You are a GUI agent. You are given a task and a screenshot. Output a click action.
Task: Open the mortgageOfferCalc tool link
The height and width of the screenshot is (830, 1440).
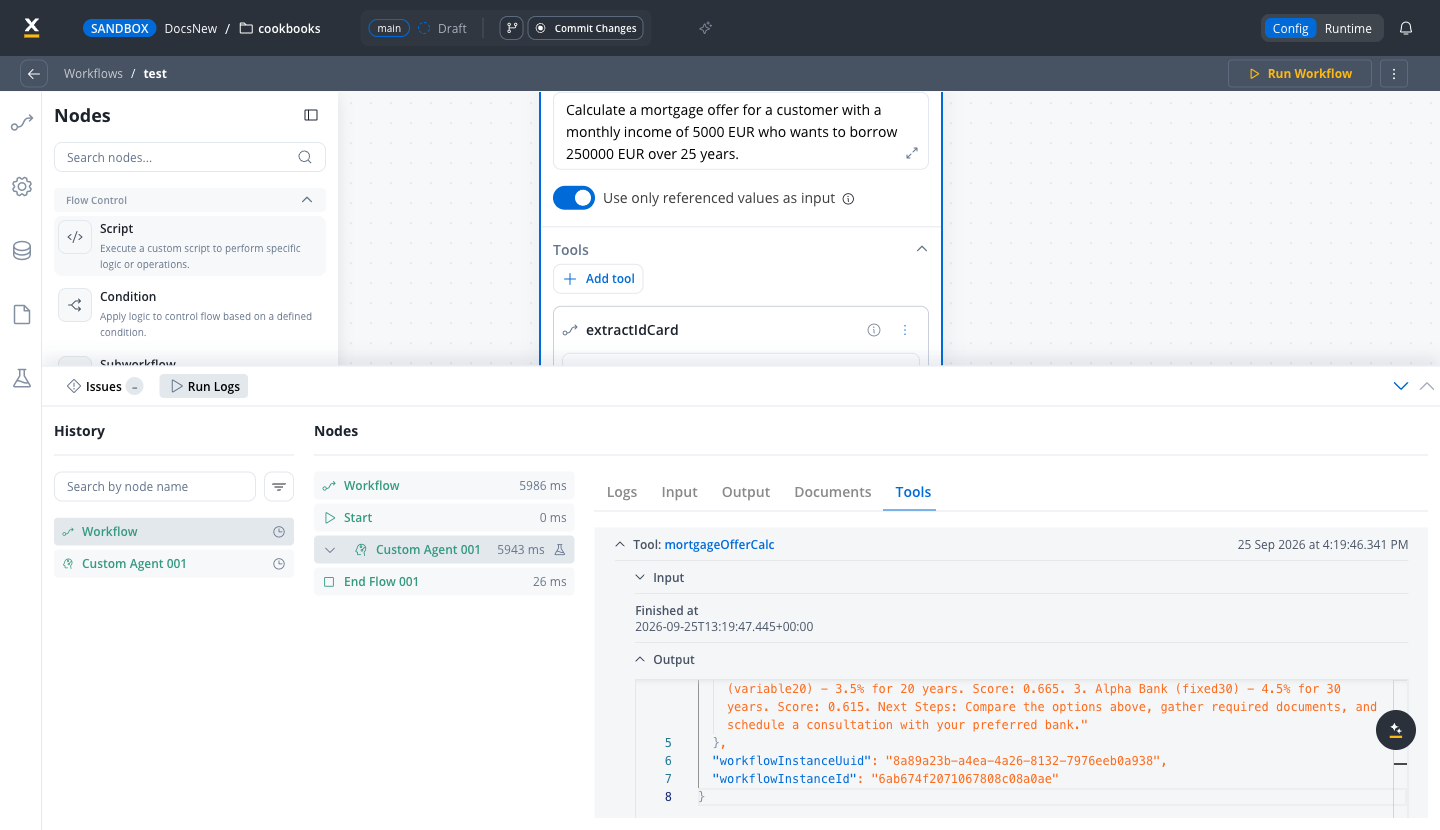pos(719,545)
